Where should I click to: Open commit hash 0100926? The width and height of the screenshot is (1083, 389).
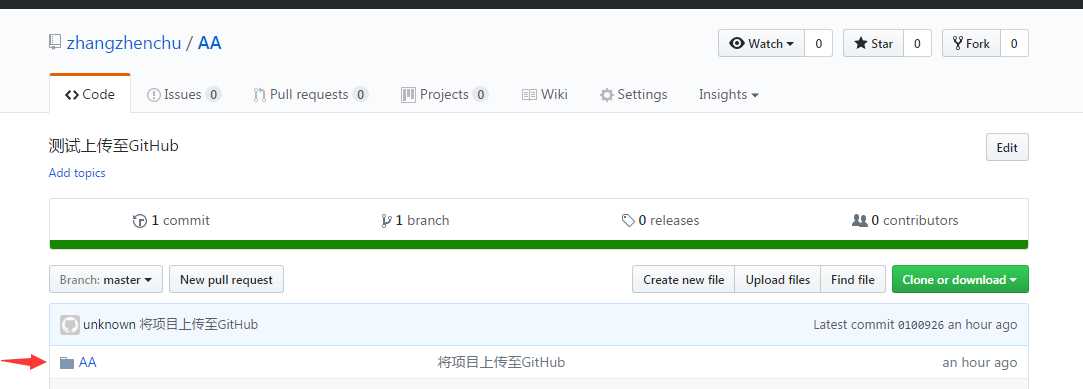[921, 325]
